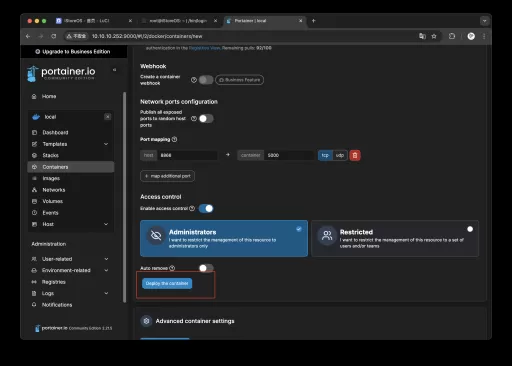Screen dimensions: 512x366
Task: Select the Restricted access option
Action: point(395,238)
